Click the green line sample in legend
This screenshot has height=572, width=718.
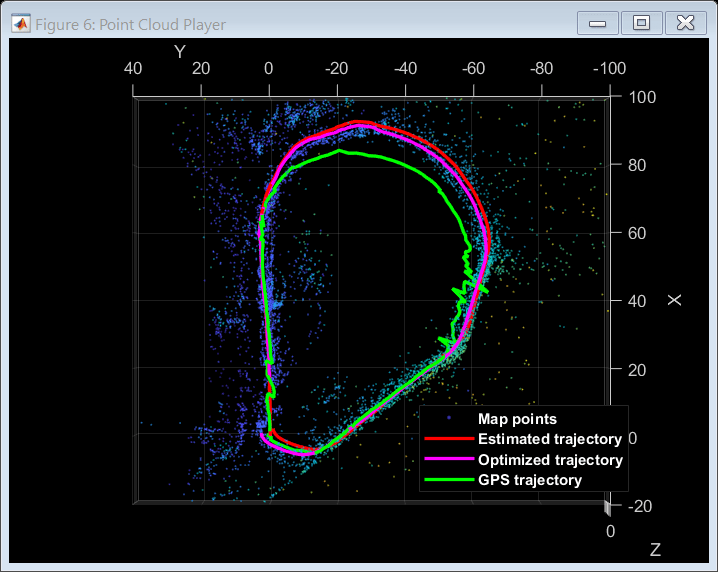449,480
